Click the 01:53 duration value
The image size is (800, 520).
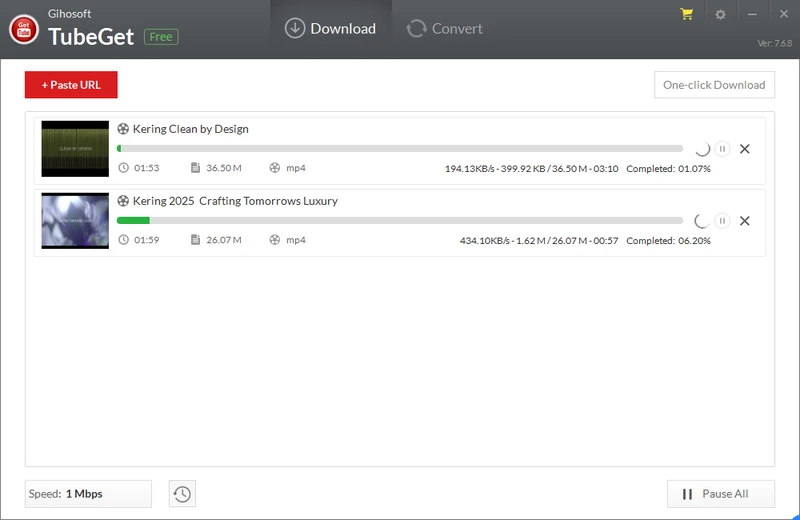[146, 167]
